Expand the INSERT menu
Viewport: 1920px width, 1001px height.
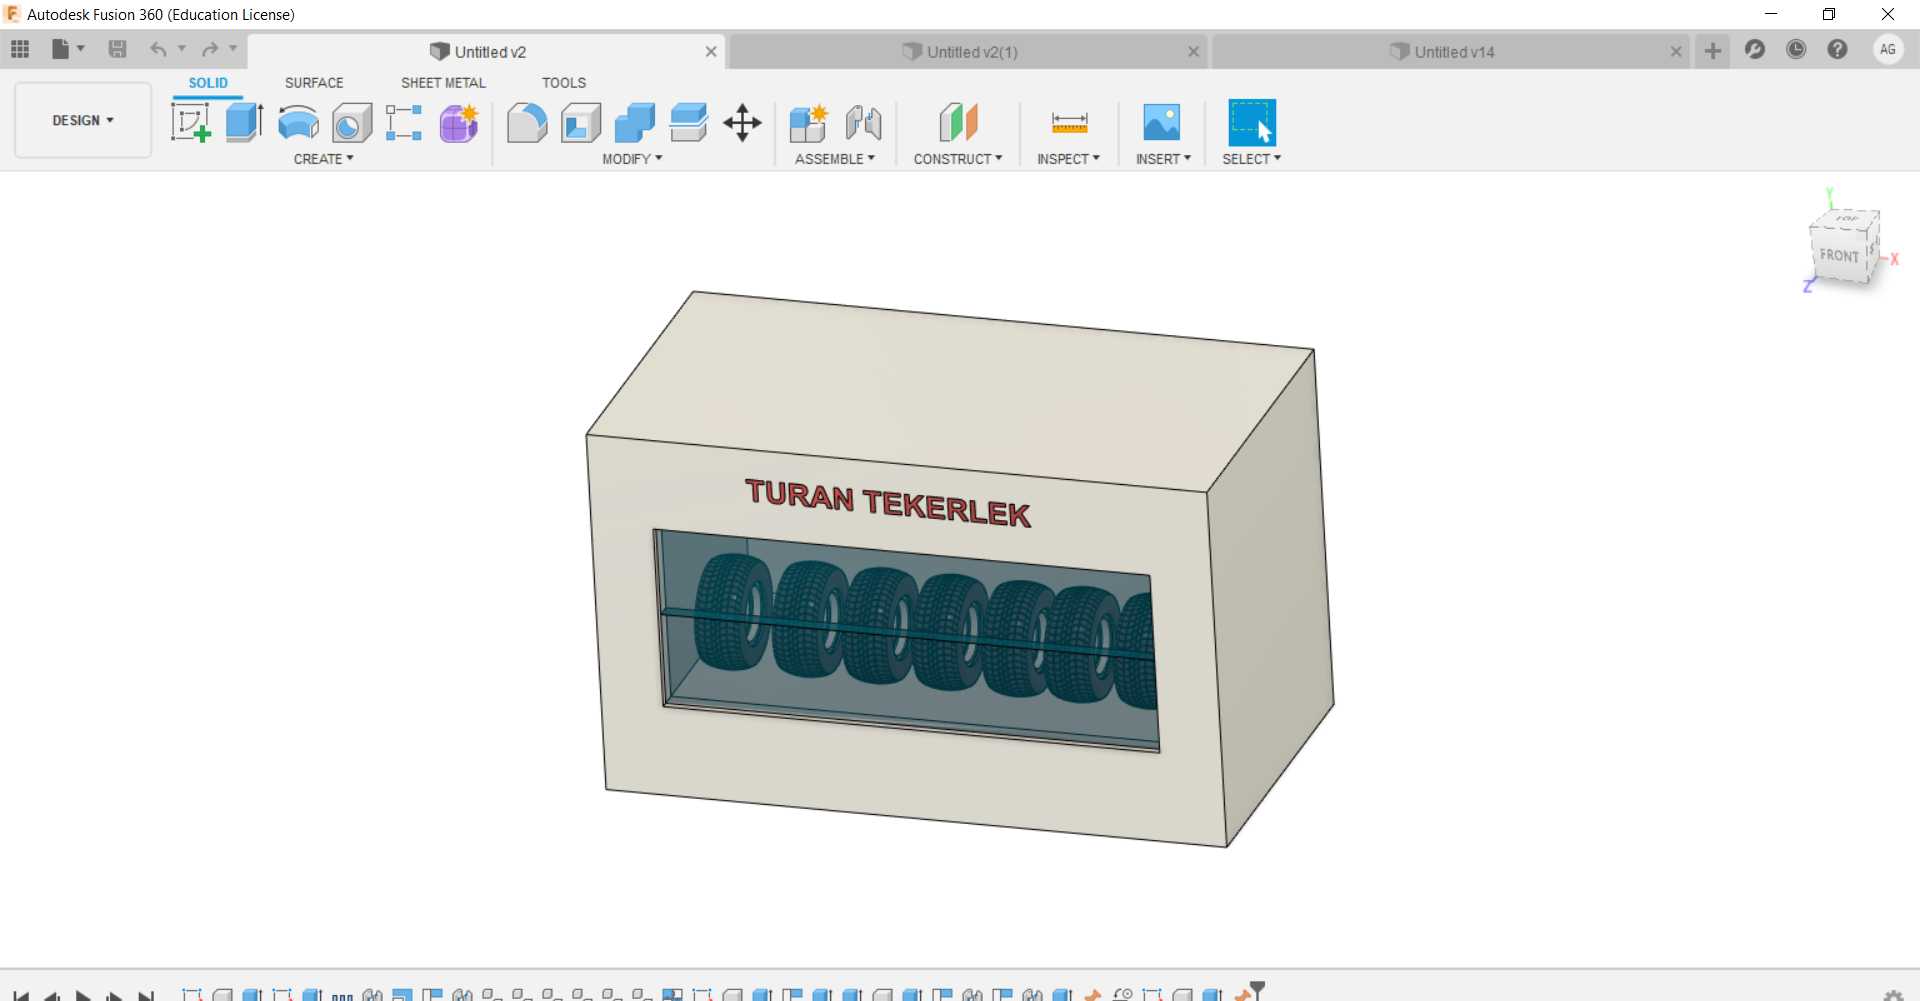pos(1163,159)
